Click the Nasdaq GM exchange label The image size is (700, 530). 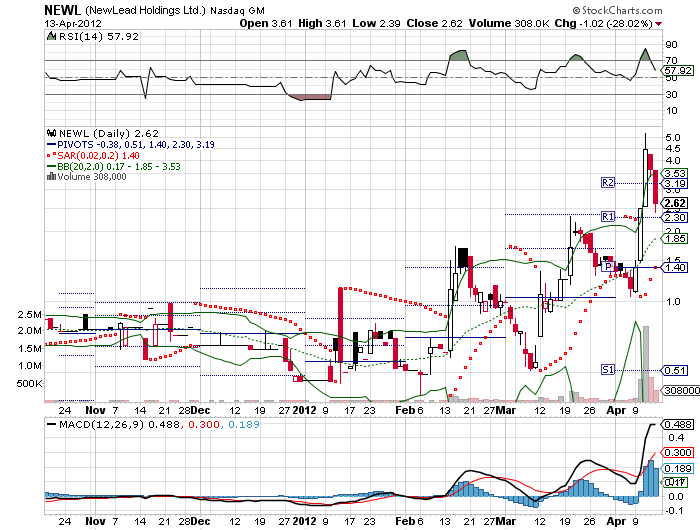[x=237, y=11]
